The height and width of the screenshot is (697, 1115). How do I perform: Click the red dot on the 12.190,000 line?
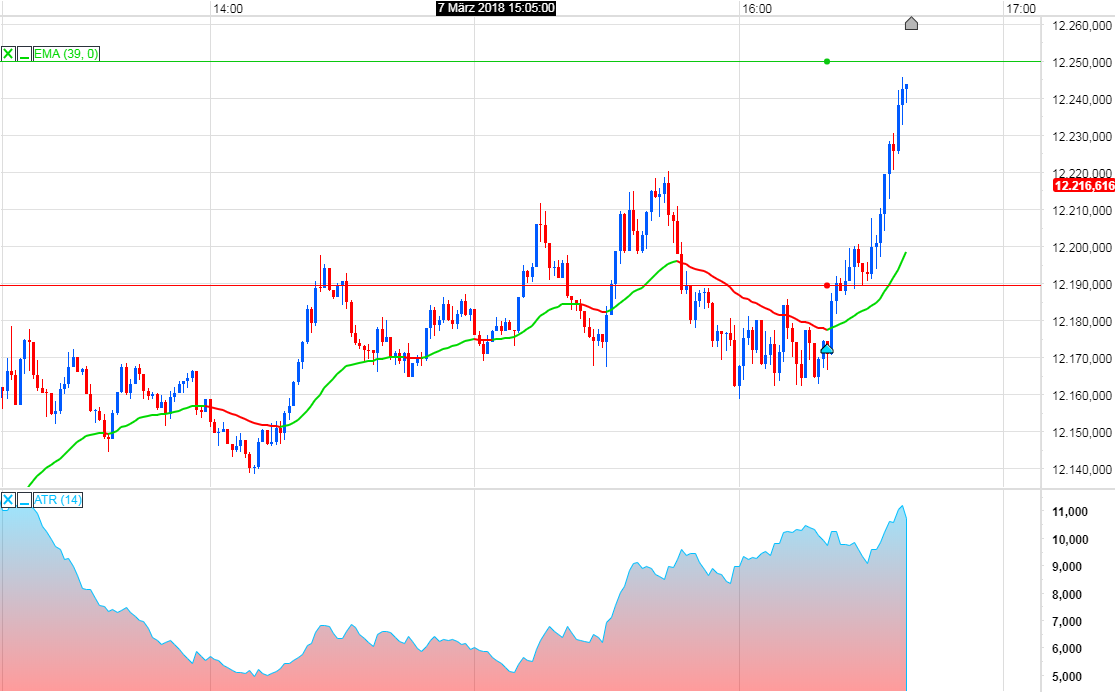point(827,284)
